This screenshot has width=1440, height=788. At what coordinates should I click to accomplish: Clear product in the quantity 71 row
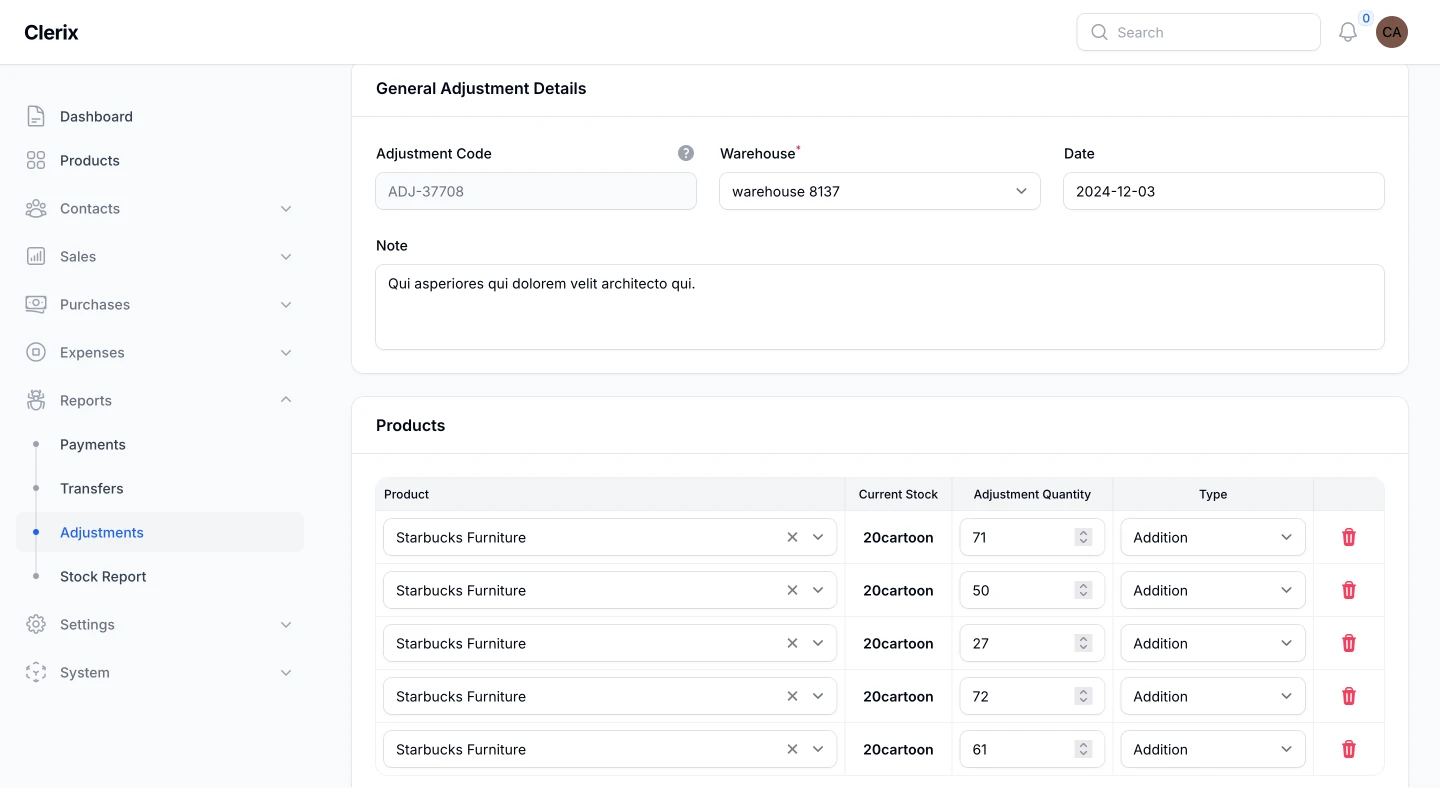(x=792, y=537)
